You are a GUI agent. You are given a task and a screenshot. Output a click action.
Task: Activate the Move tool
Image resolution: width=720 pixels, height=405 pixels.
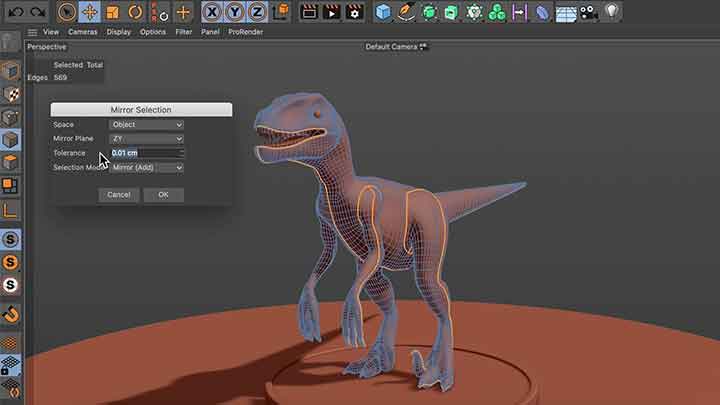[x=90, y=12]
